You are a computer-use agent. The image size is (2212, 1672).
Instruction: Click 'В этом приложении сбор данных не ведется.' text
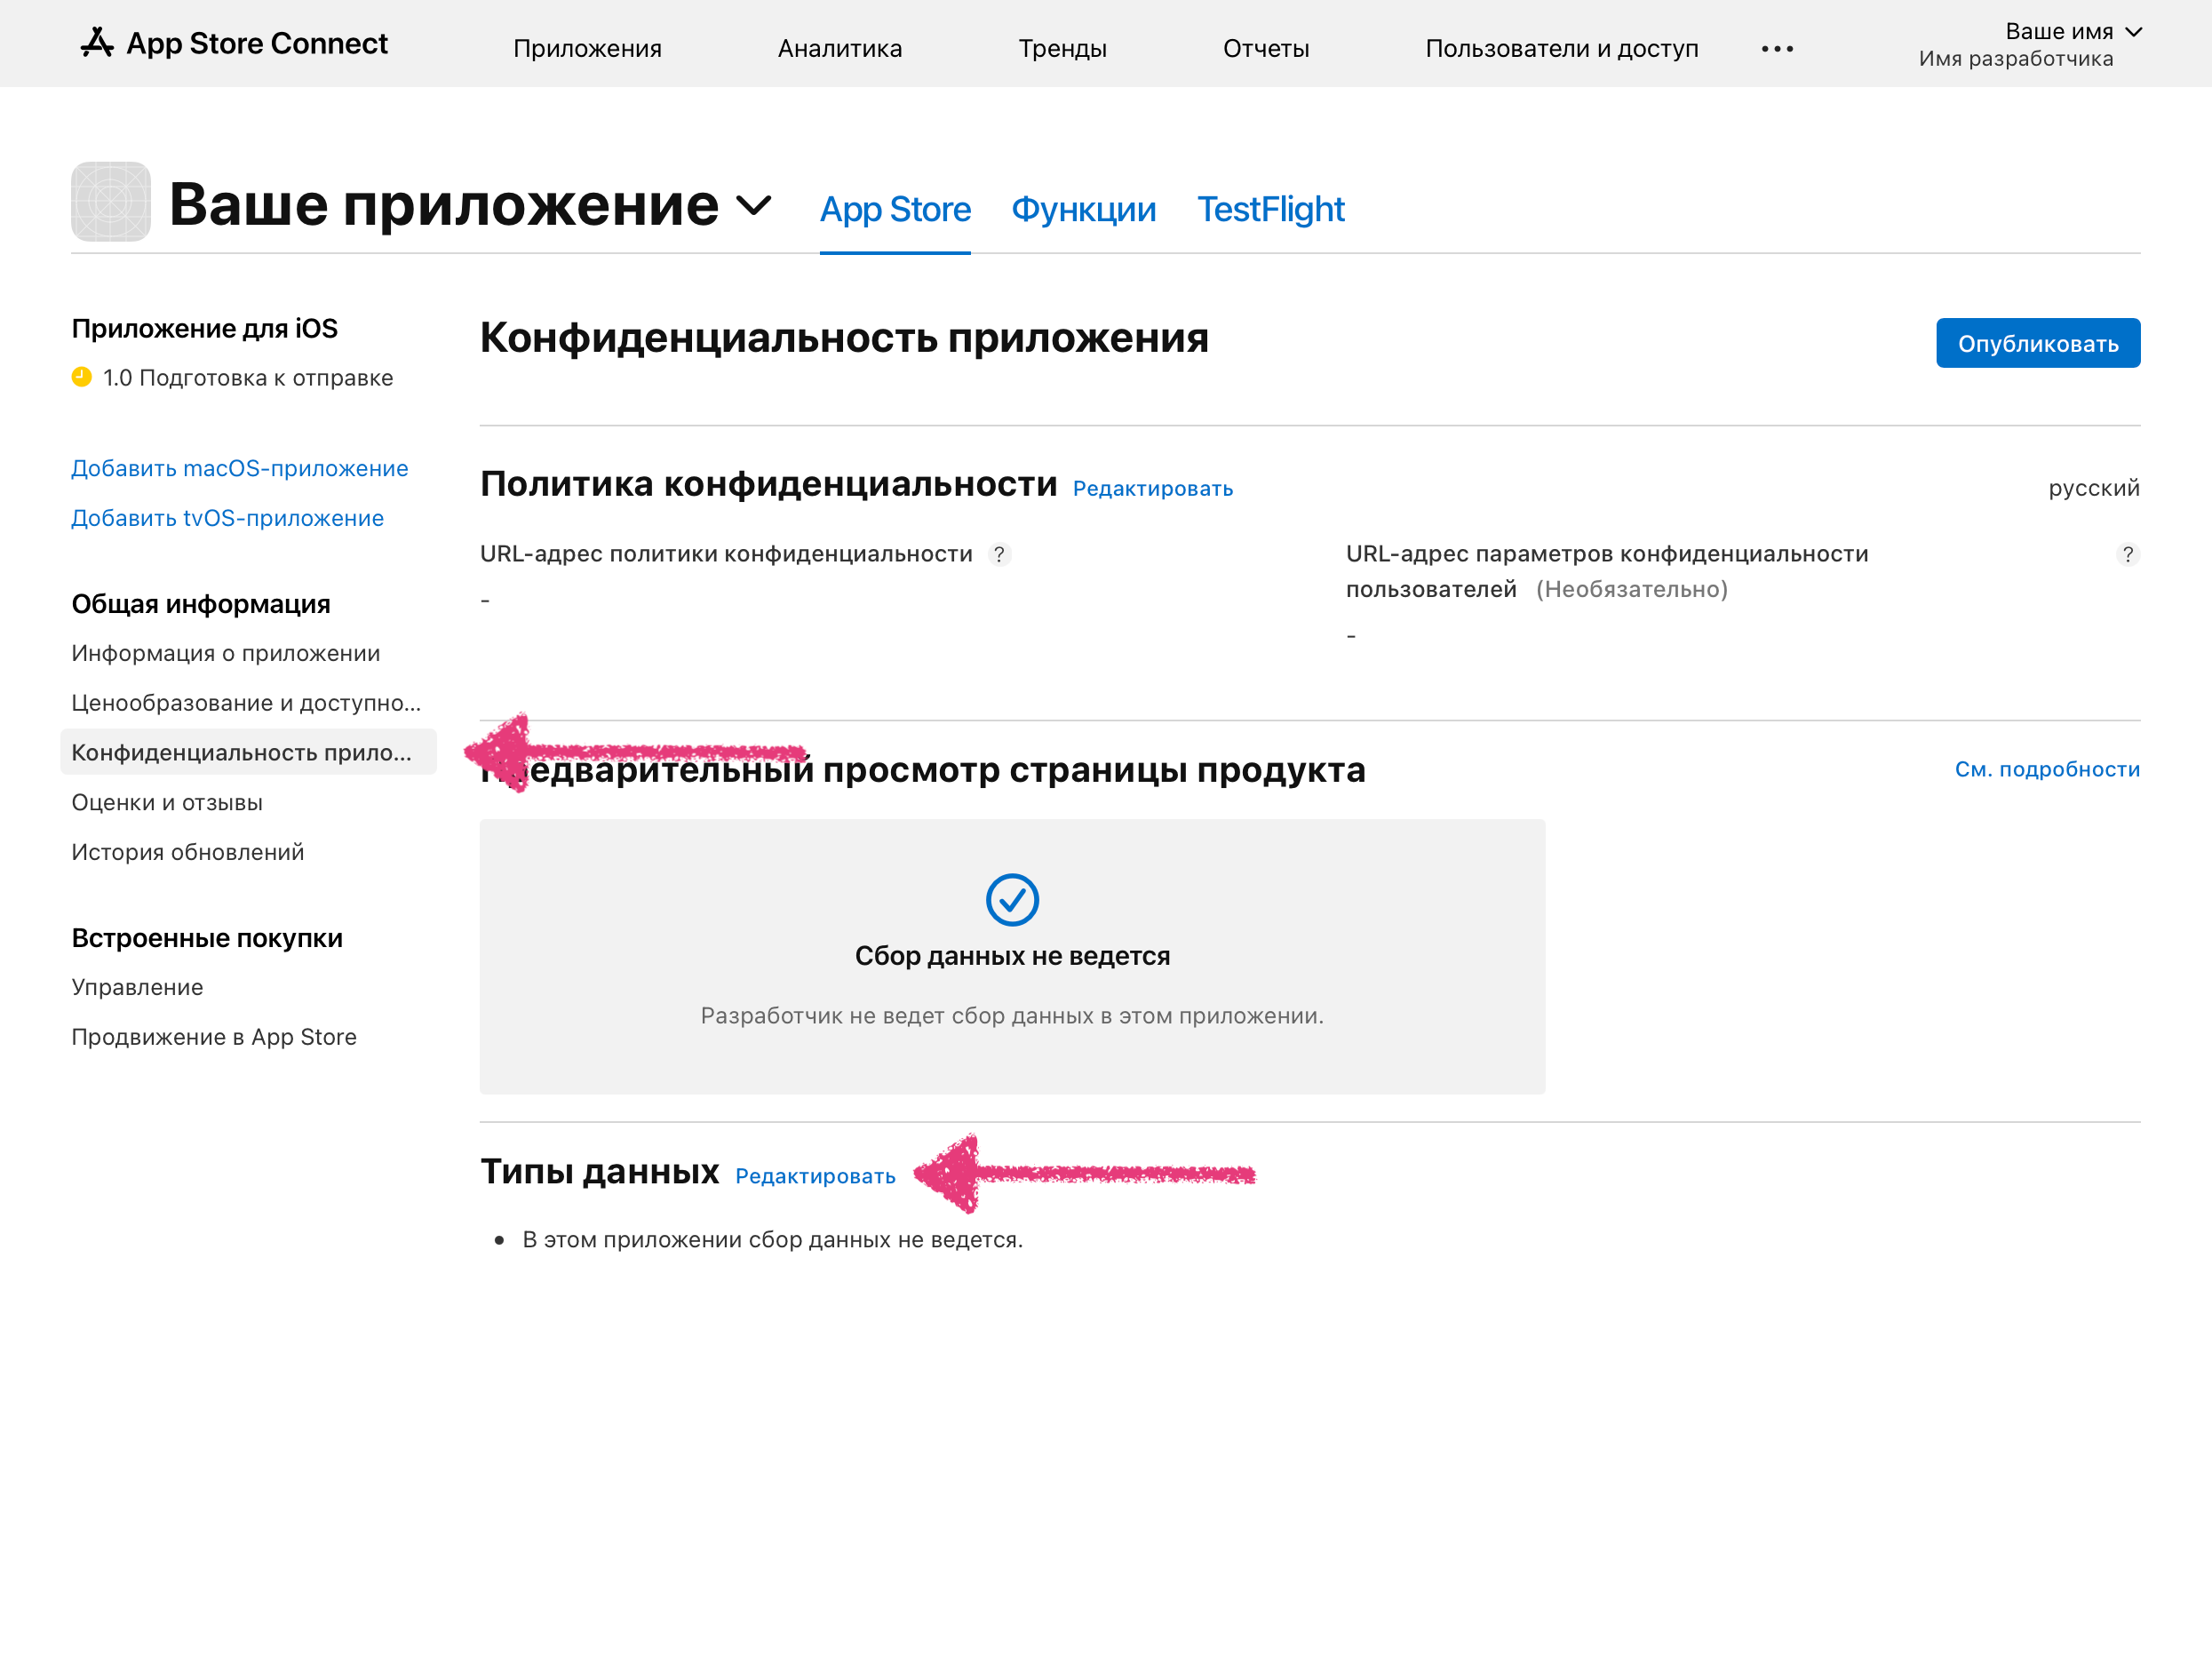(x=772, y=1240)
